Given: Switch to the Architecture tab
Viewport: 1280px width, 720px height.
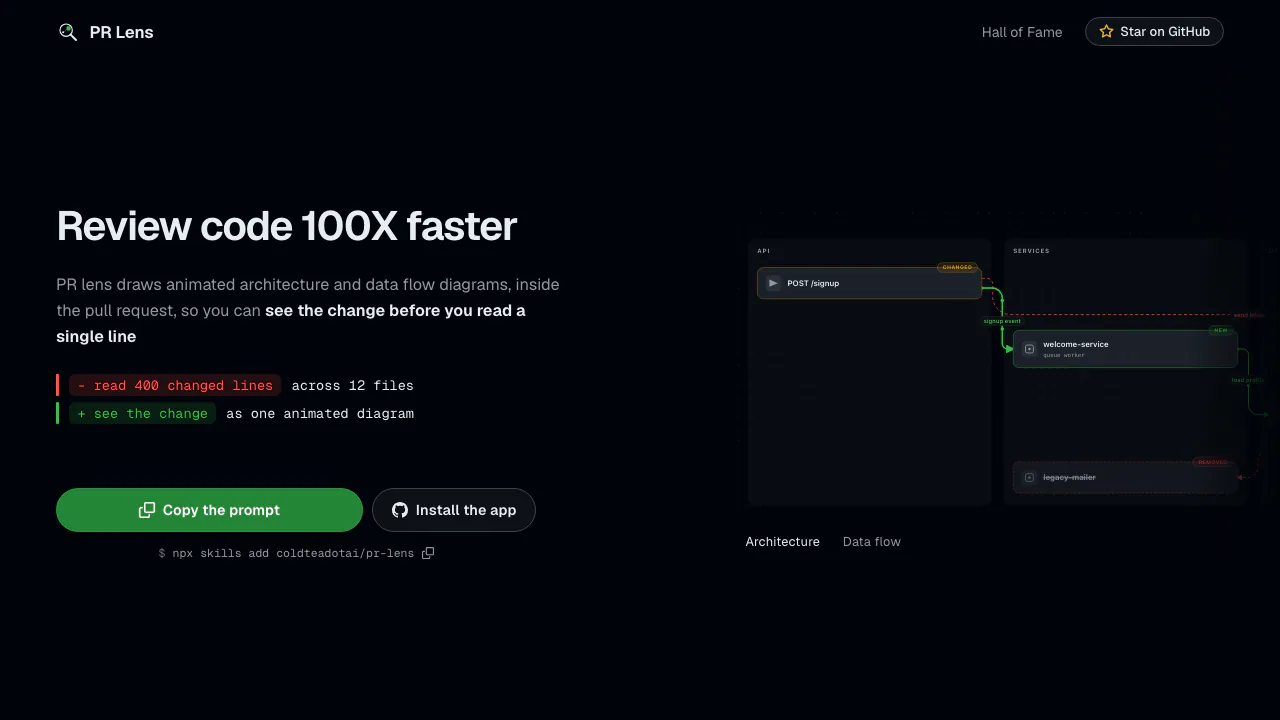Looking at the screenshot, I should (783, 542).
